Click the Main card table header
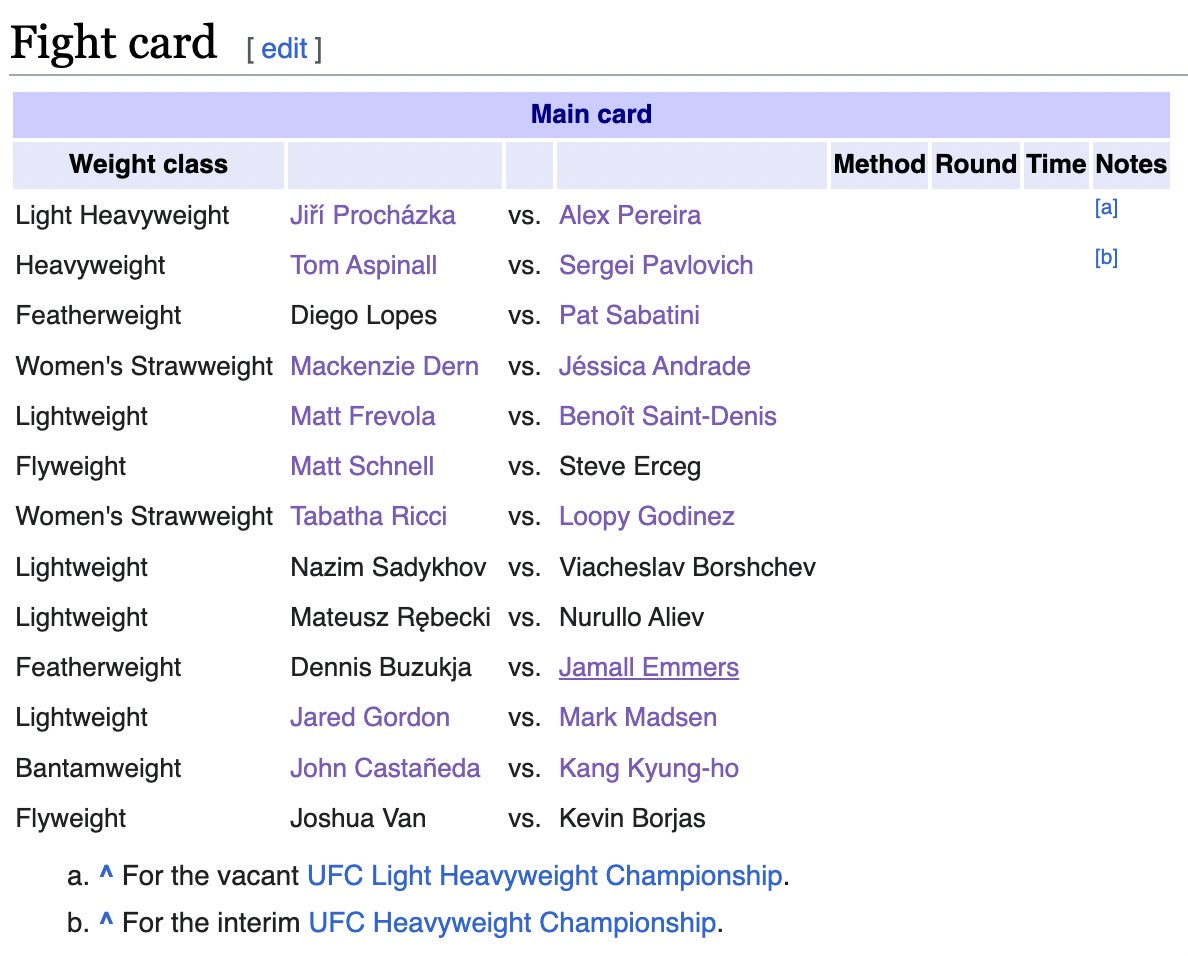This screenshot has width=1188, height=956. (x=591, y=114)
